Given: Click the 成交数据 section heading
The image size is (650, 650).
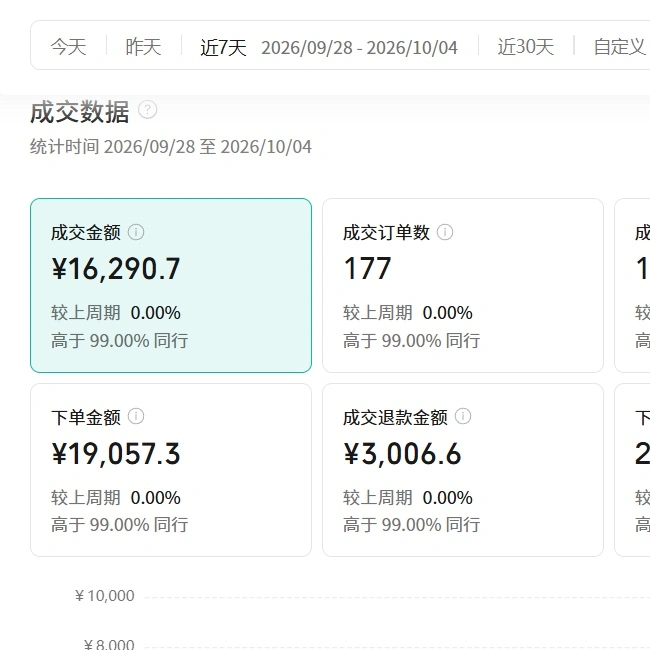Looking at the screenshot, I should (x=80, y=112).
